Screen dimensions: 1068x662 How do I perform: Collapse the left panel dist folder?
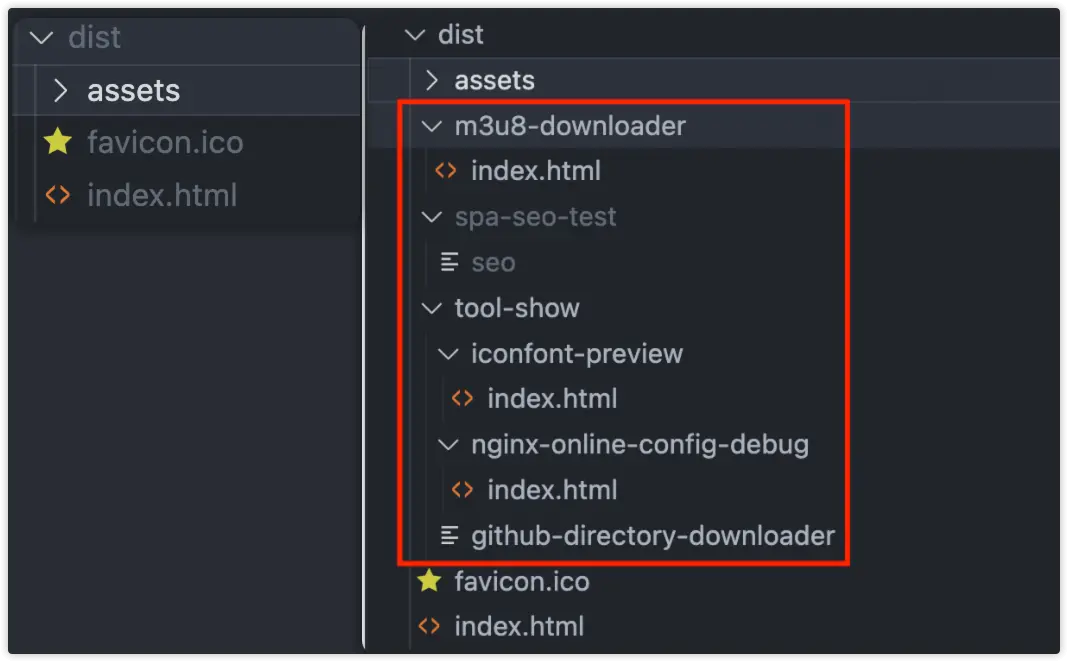pyautogui.click(x=40, y=38)
